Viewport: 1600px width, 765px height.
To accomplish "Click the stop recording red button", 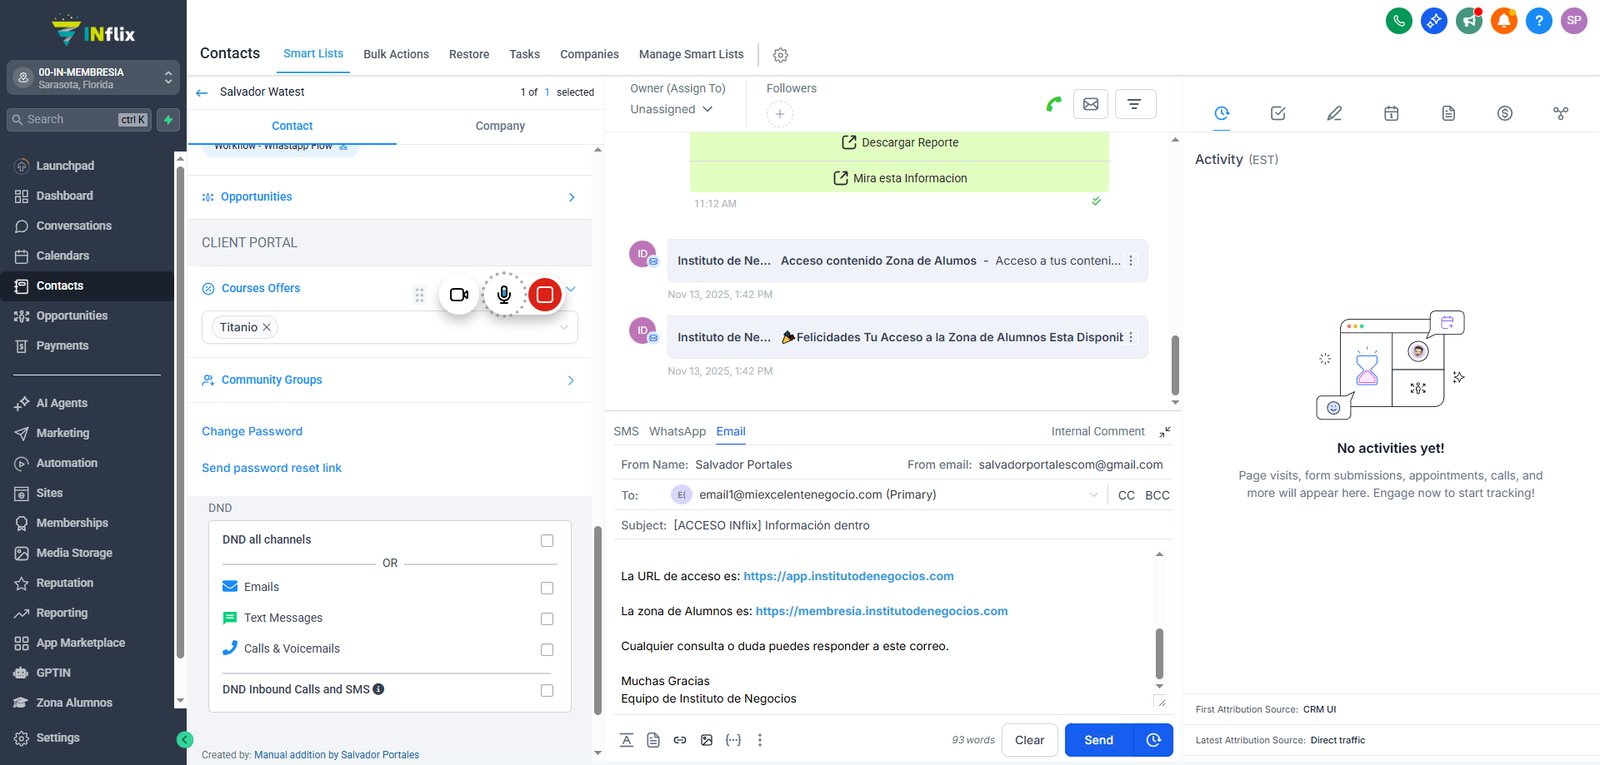I will 545,294.
